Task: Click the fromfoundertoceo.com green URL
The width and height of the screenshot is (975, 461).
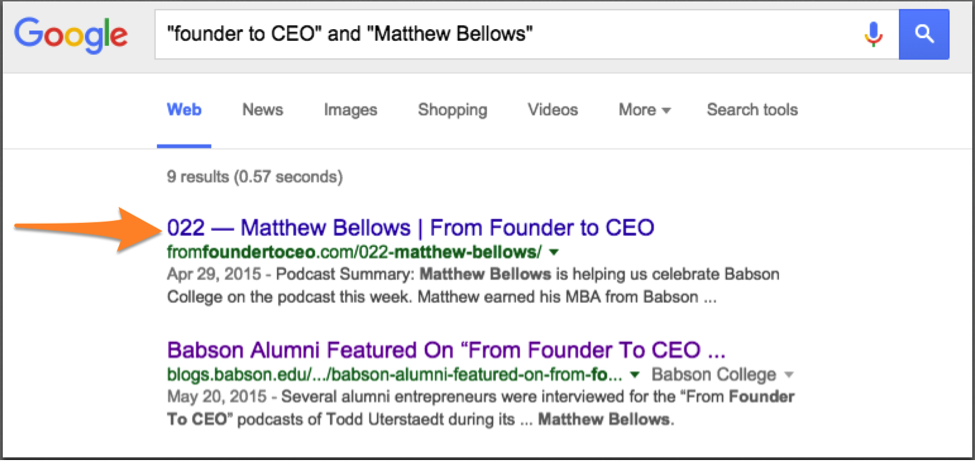Action: 354,251
